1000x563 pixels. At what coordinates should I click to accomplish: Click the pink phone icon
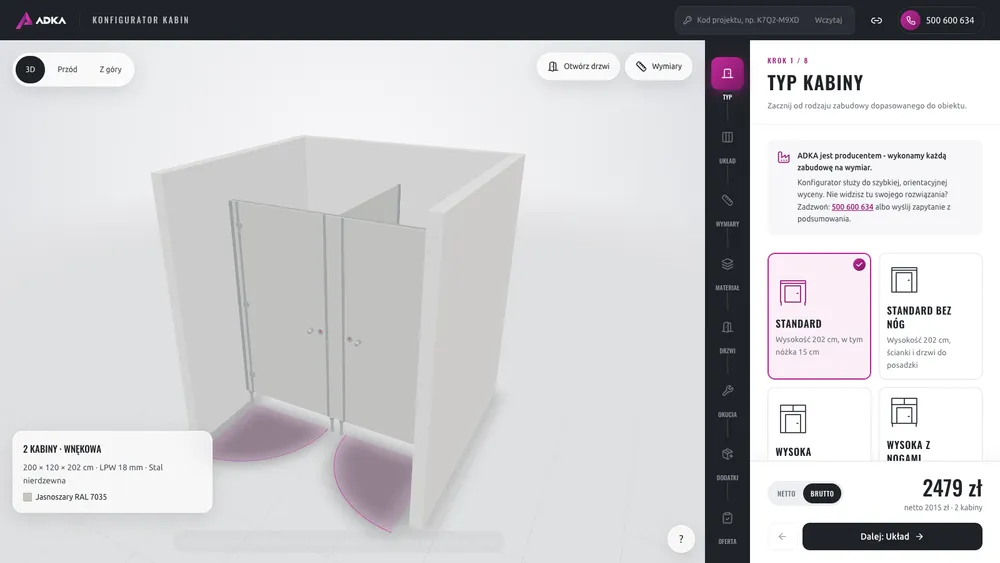(x=910, y=20)
